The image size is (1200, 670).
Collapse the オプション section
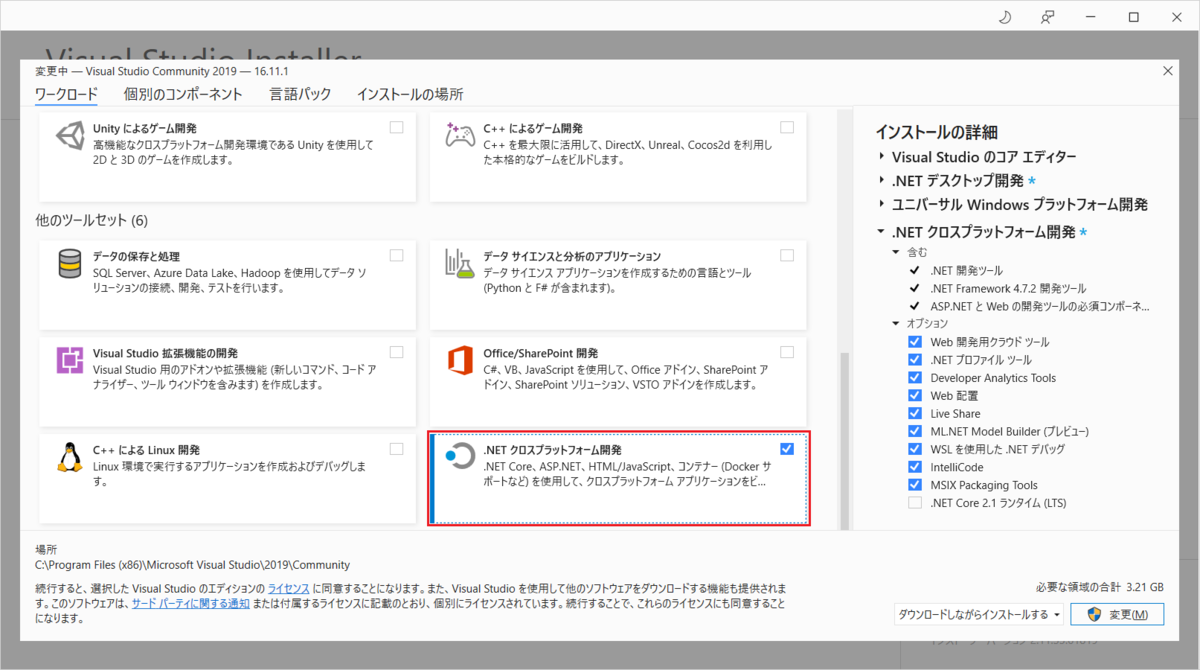tap(895, 323)
